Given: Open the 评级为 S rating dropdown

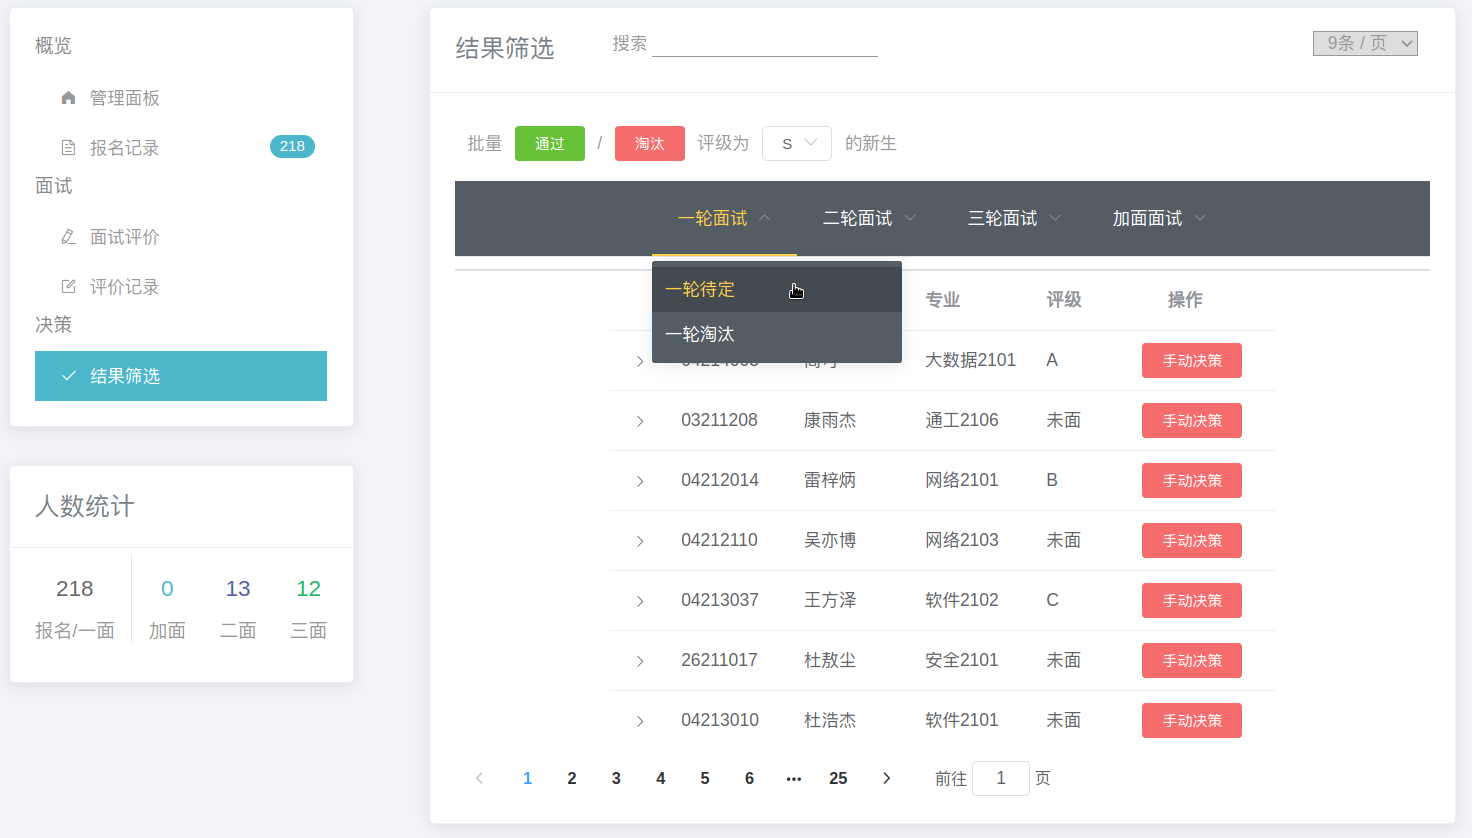Looking at the screenshot, I should point(797,143).
